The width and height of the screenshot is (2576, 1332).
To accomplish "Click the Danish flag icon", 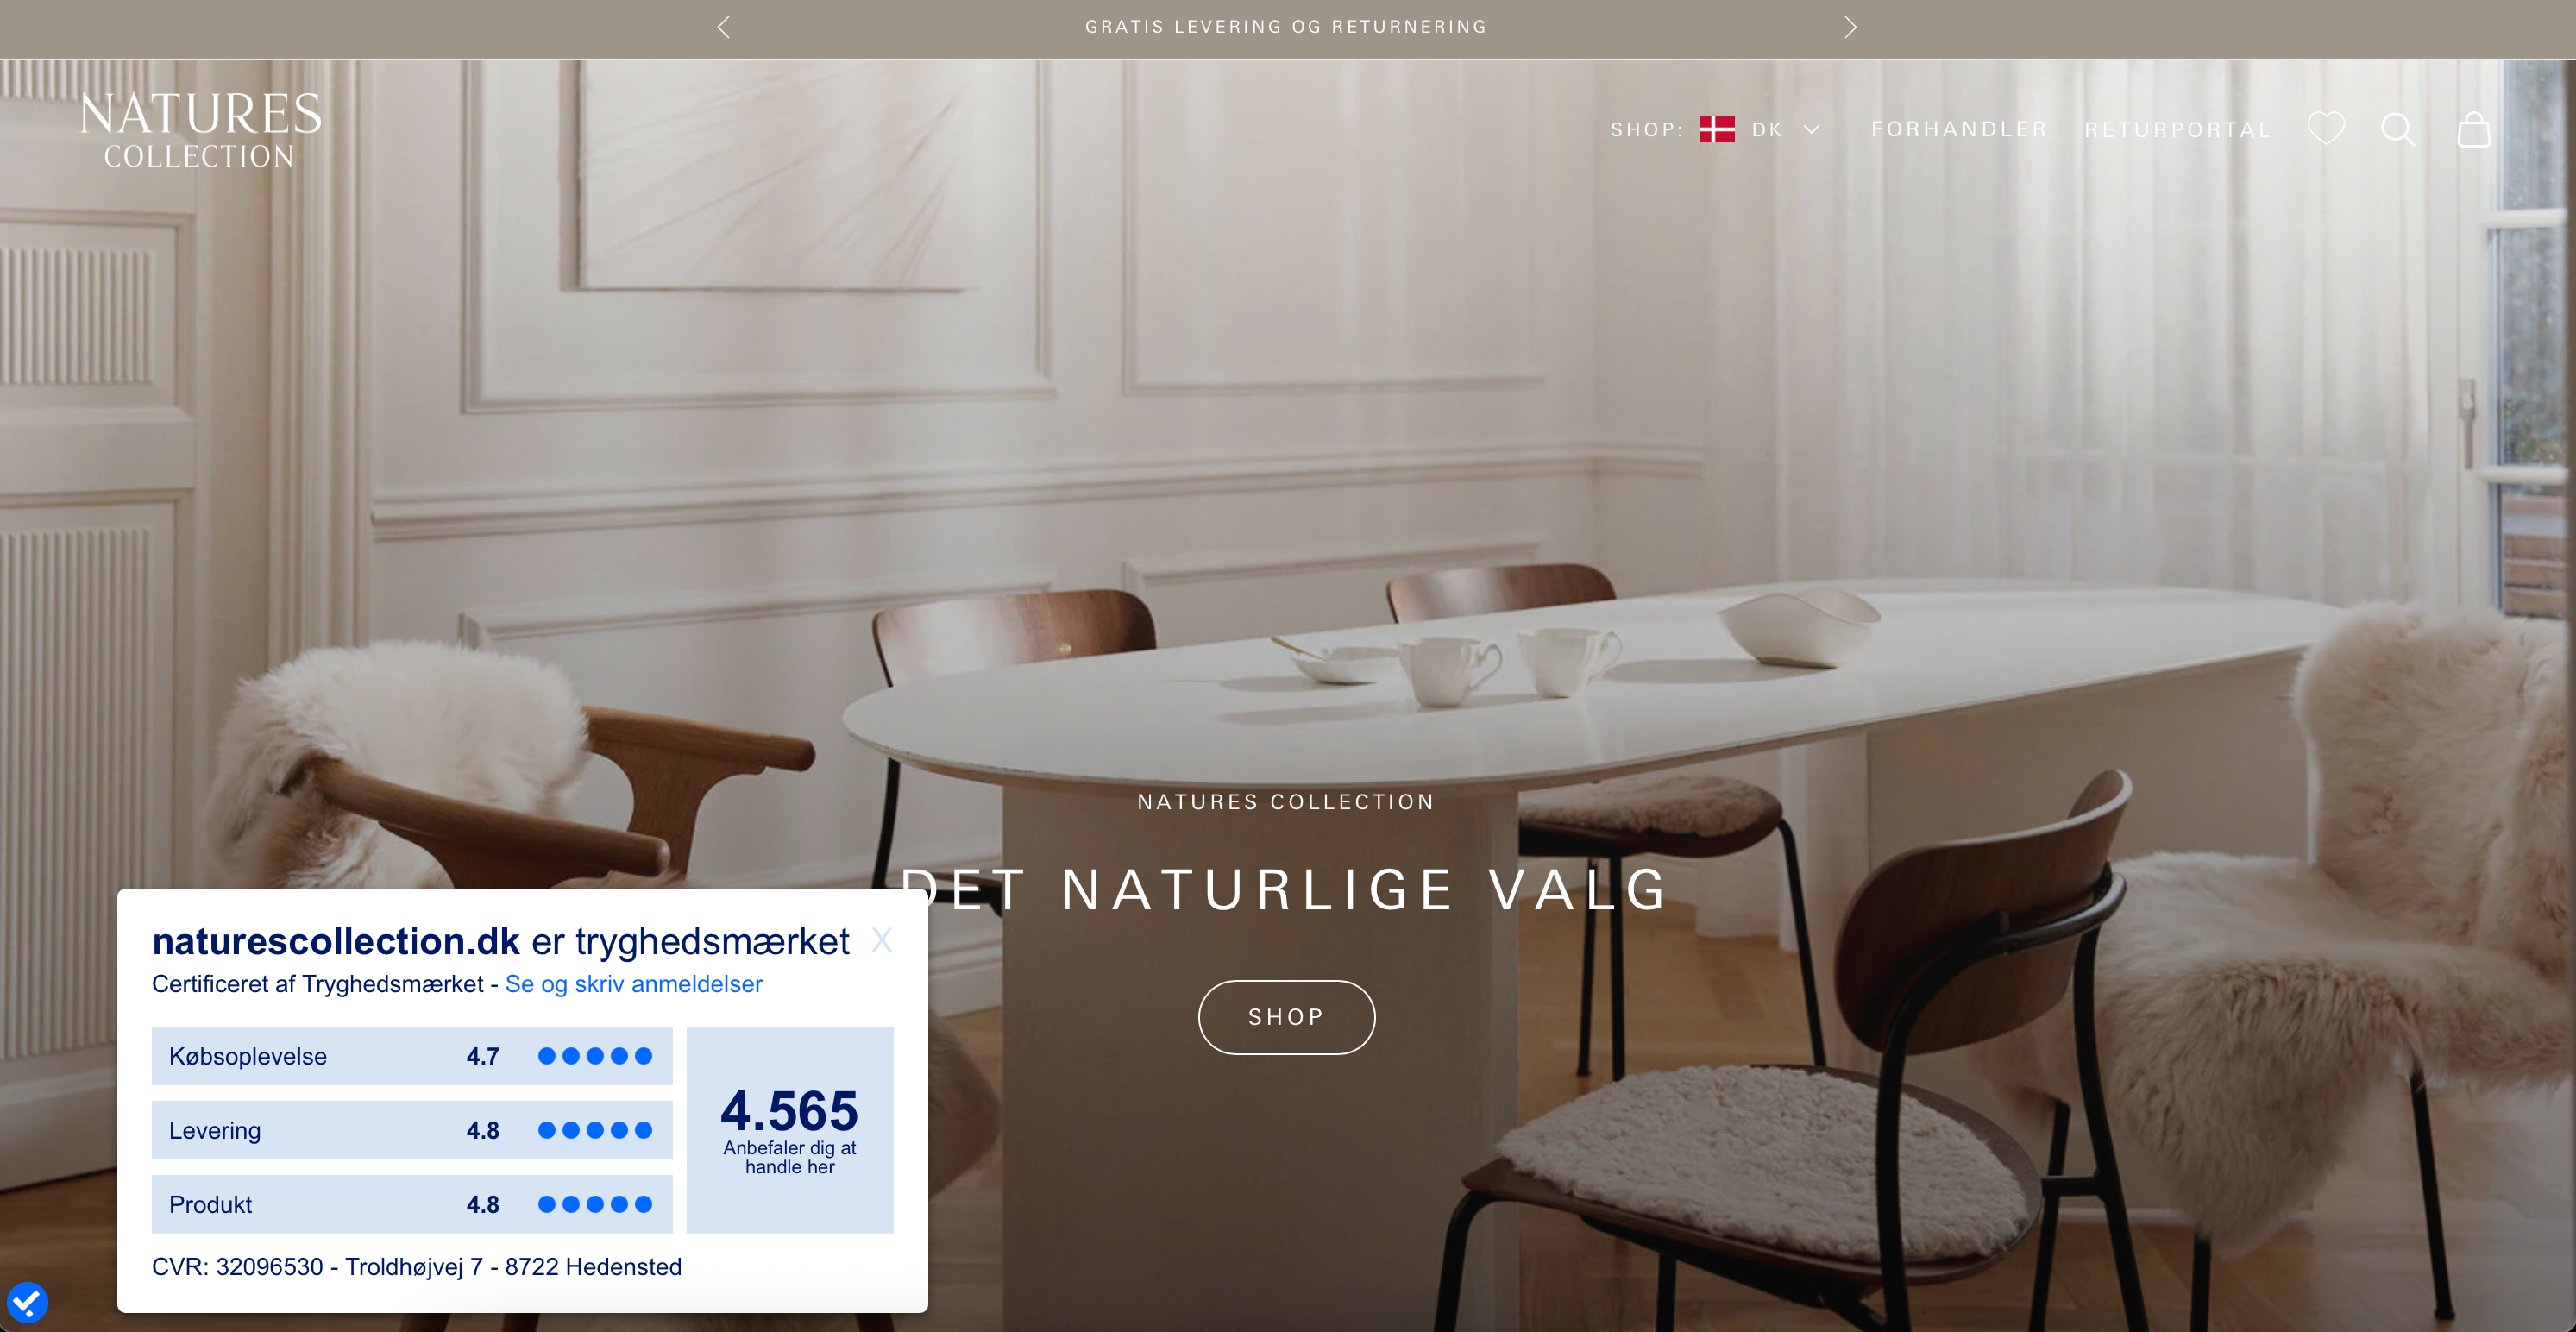I will pos(1717,130).
